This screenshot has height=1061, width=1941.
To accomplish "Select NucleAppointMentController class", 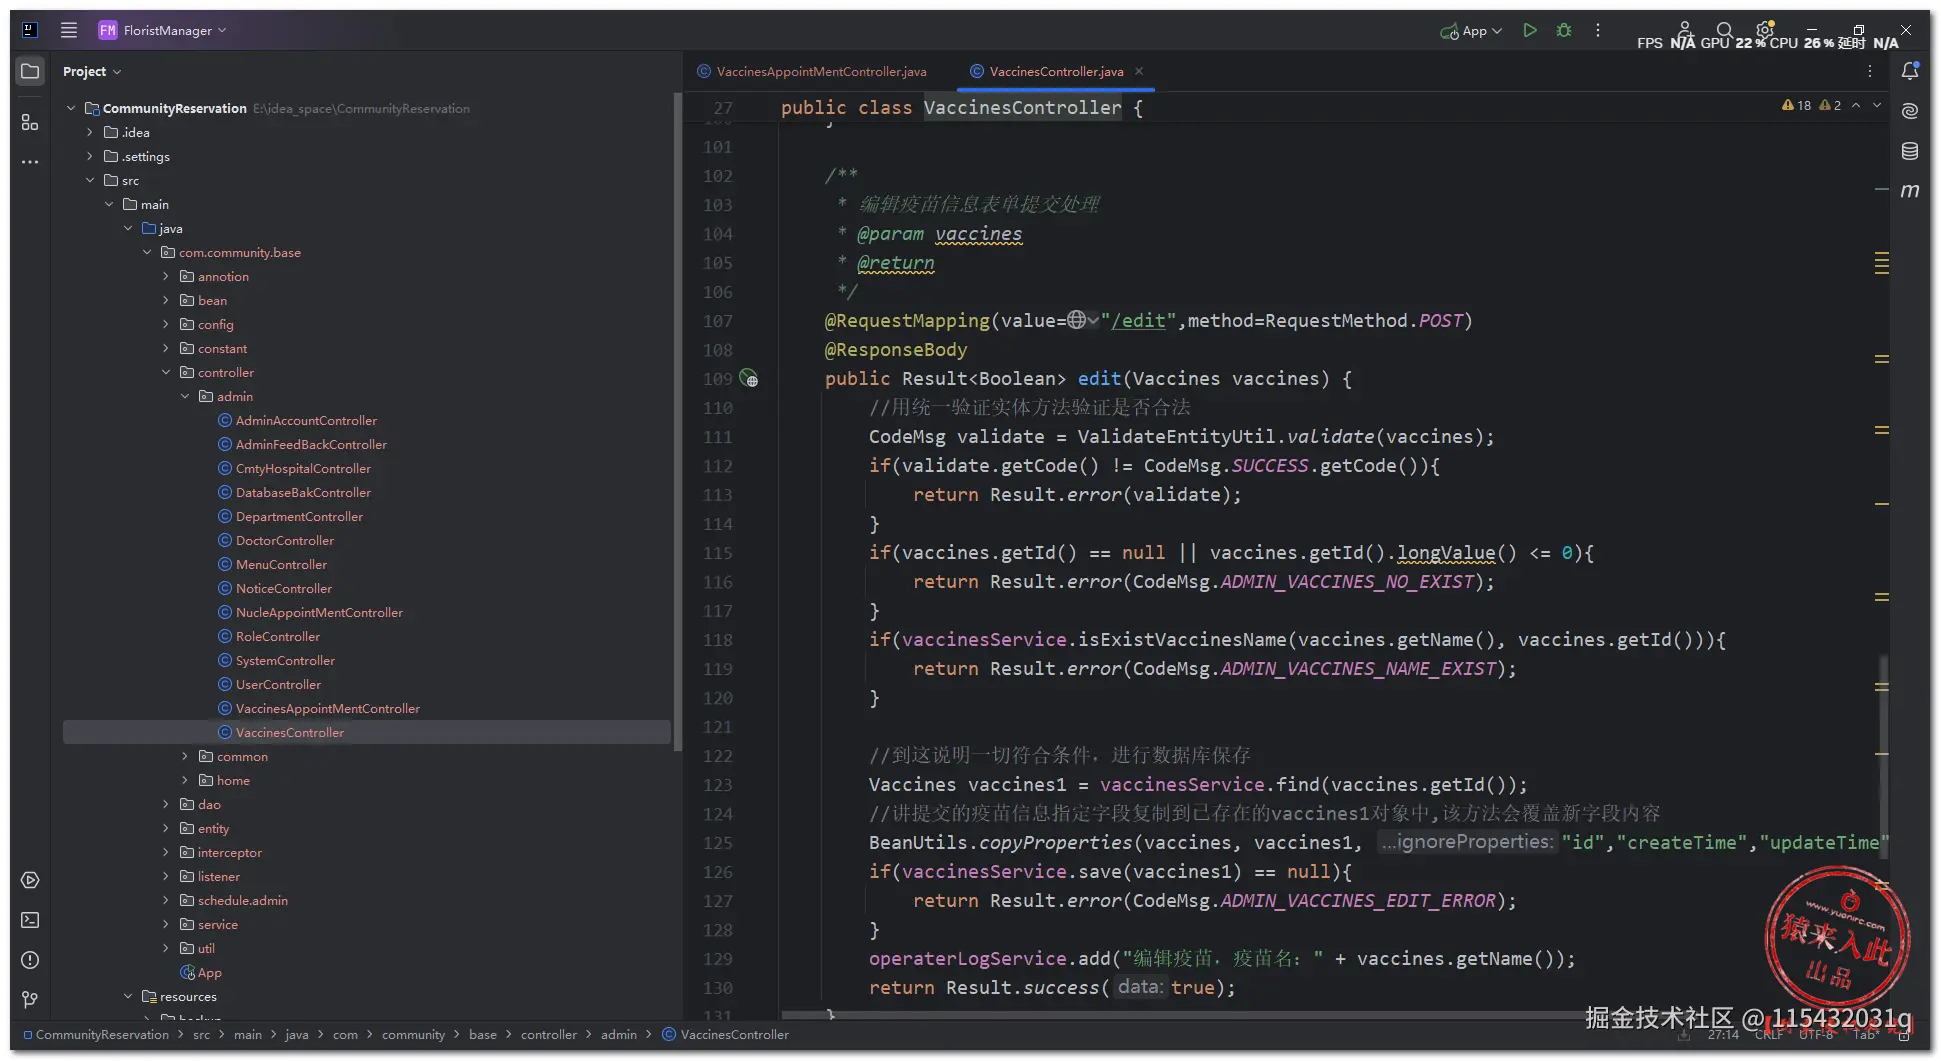I will point(319,612).
